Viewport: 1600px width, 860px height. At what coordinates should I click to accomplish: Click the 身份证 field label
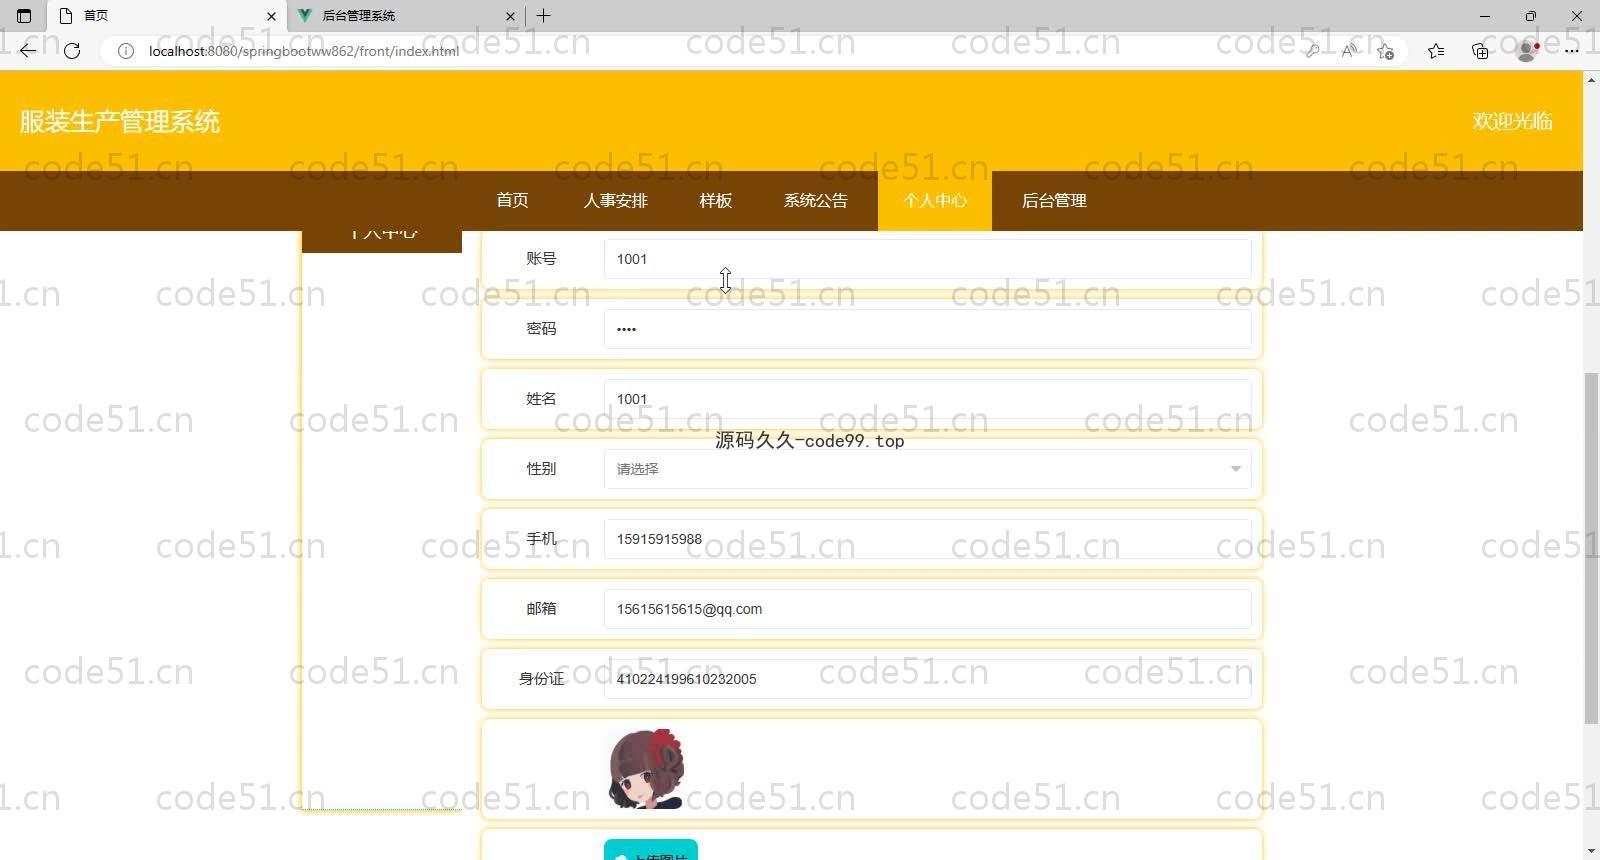click(x=541, y=679)
